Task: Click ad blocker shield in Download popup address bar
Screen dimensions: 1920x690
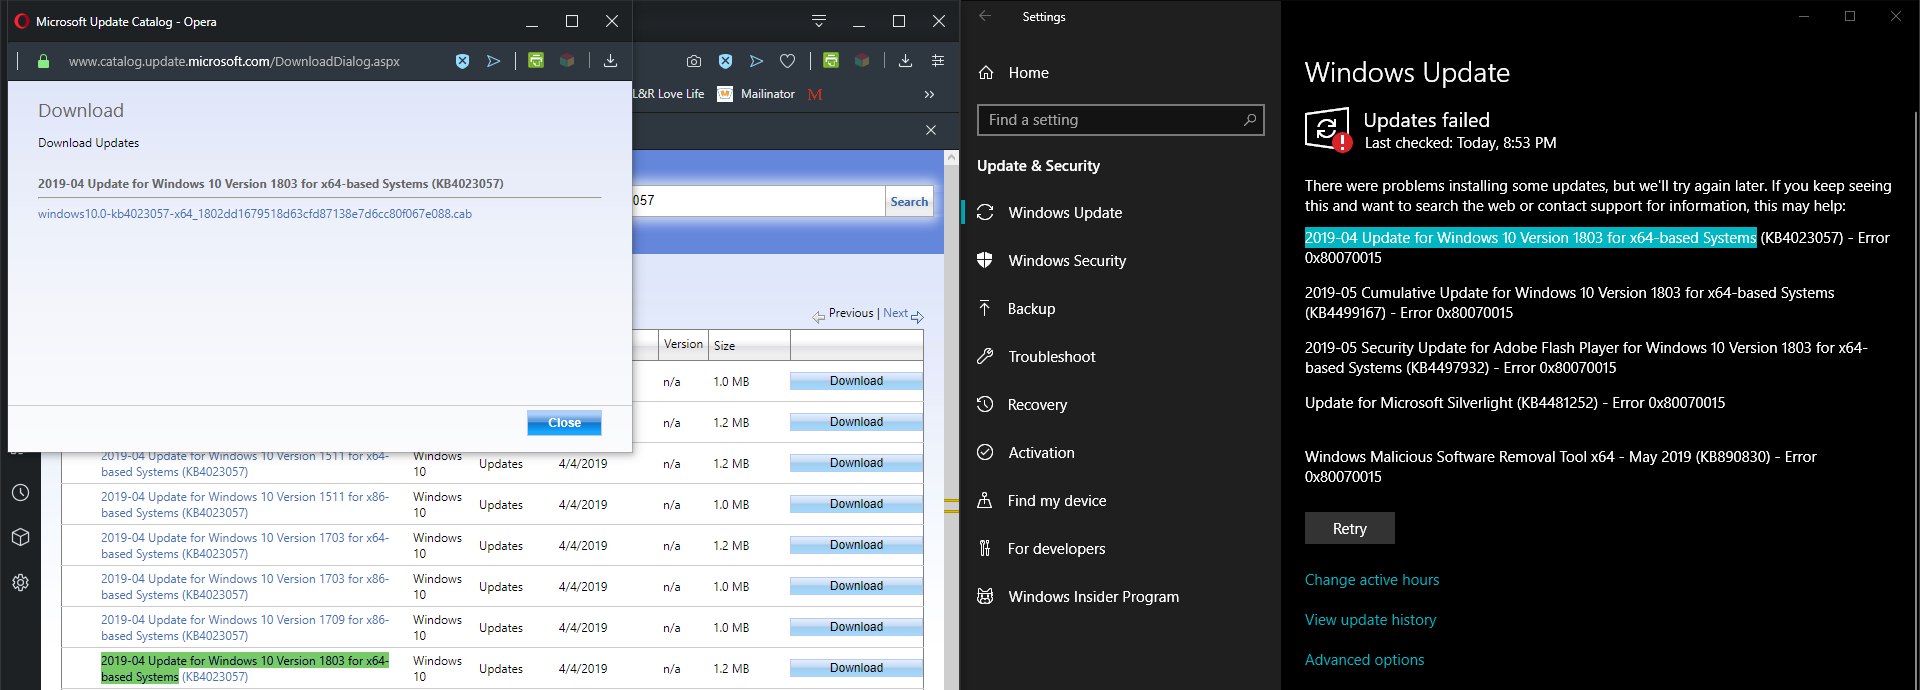Action: pos(462,61)
